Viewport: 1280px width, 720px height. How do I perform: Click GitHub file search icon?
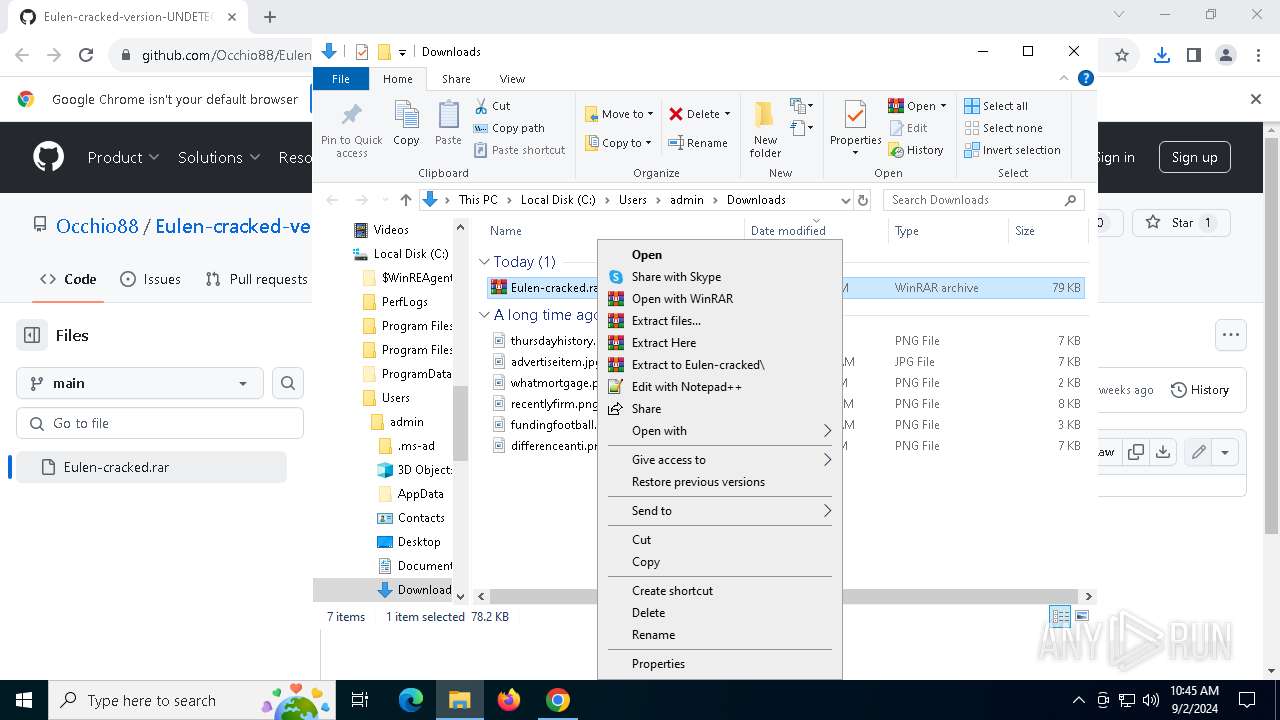288,383
